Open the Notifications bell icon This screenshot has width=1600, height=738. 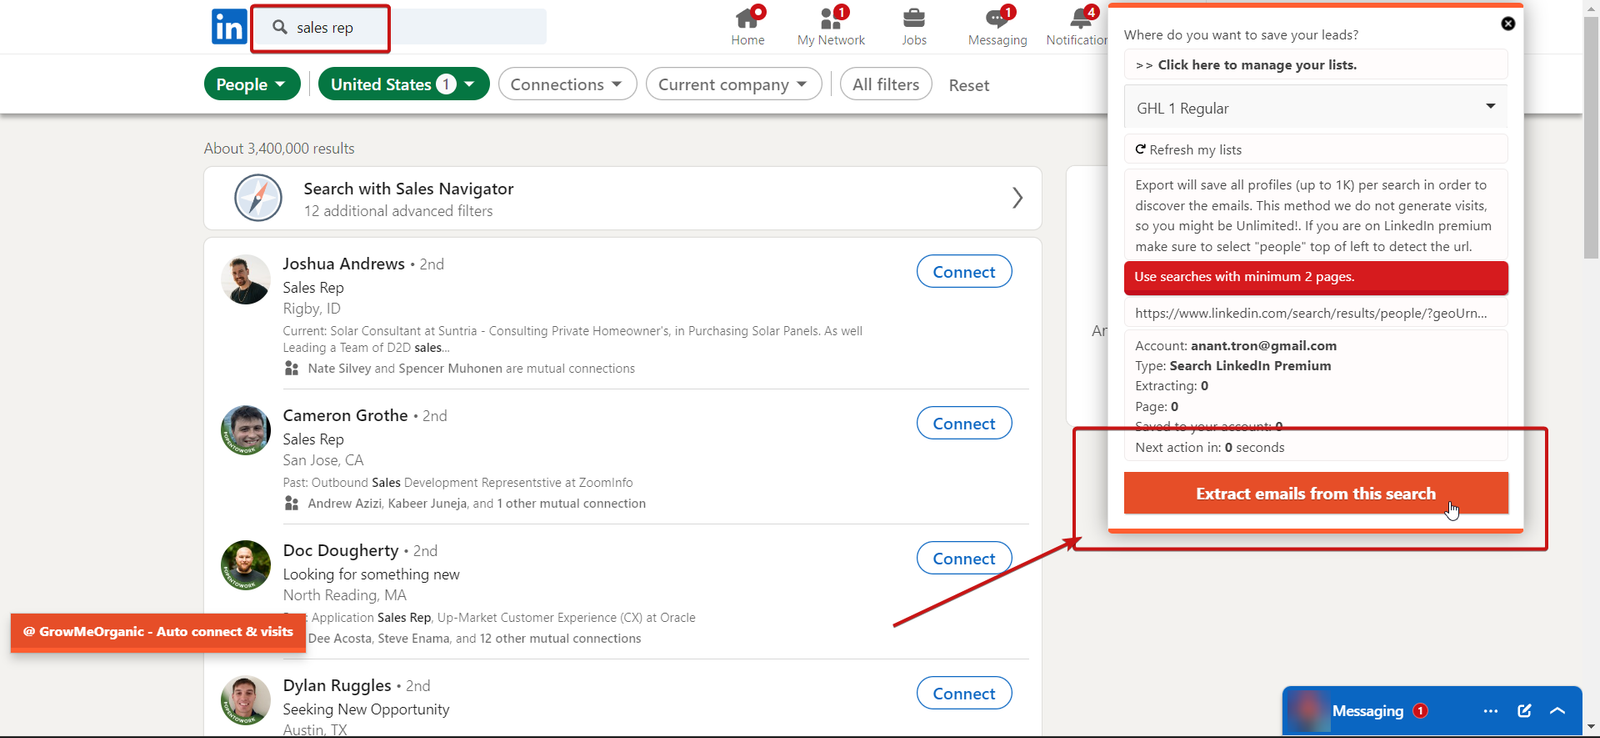[1081, 18]
